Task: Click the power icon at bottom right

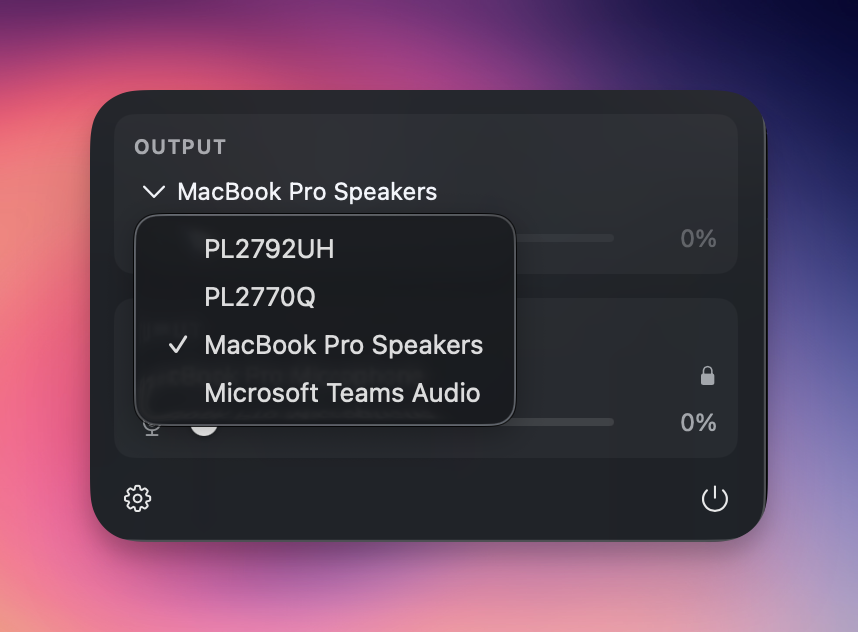Action: coord(717,497)
